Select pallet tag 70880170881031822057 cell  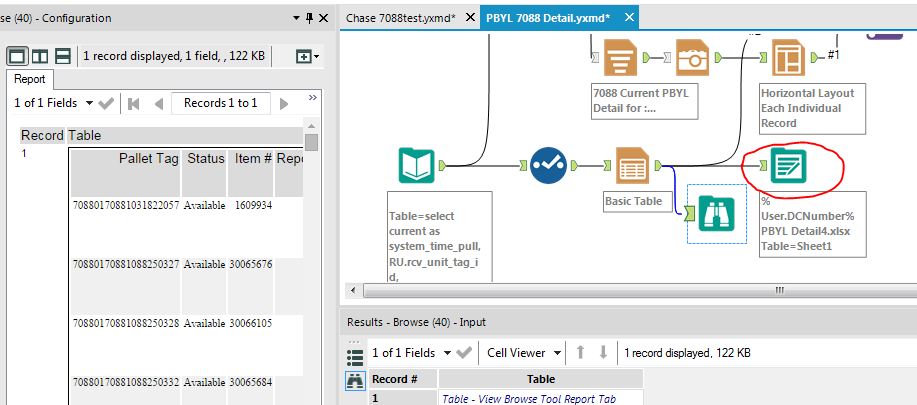tap(126, 205)
